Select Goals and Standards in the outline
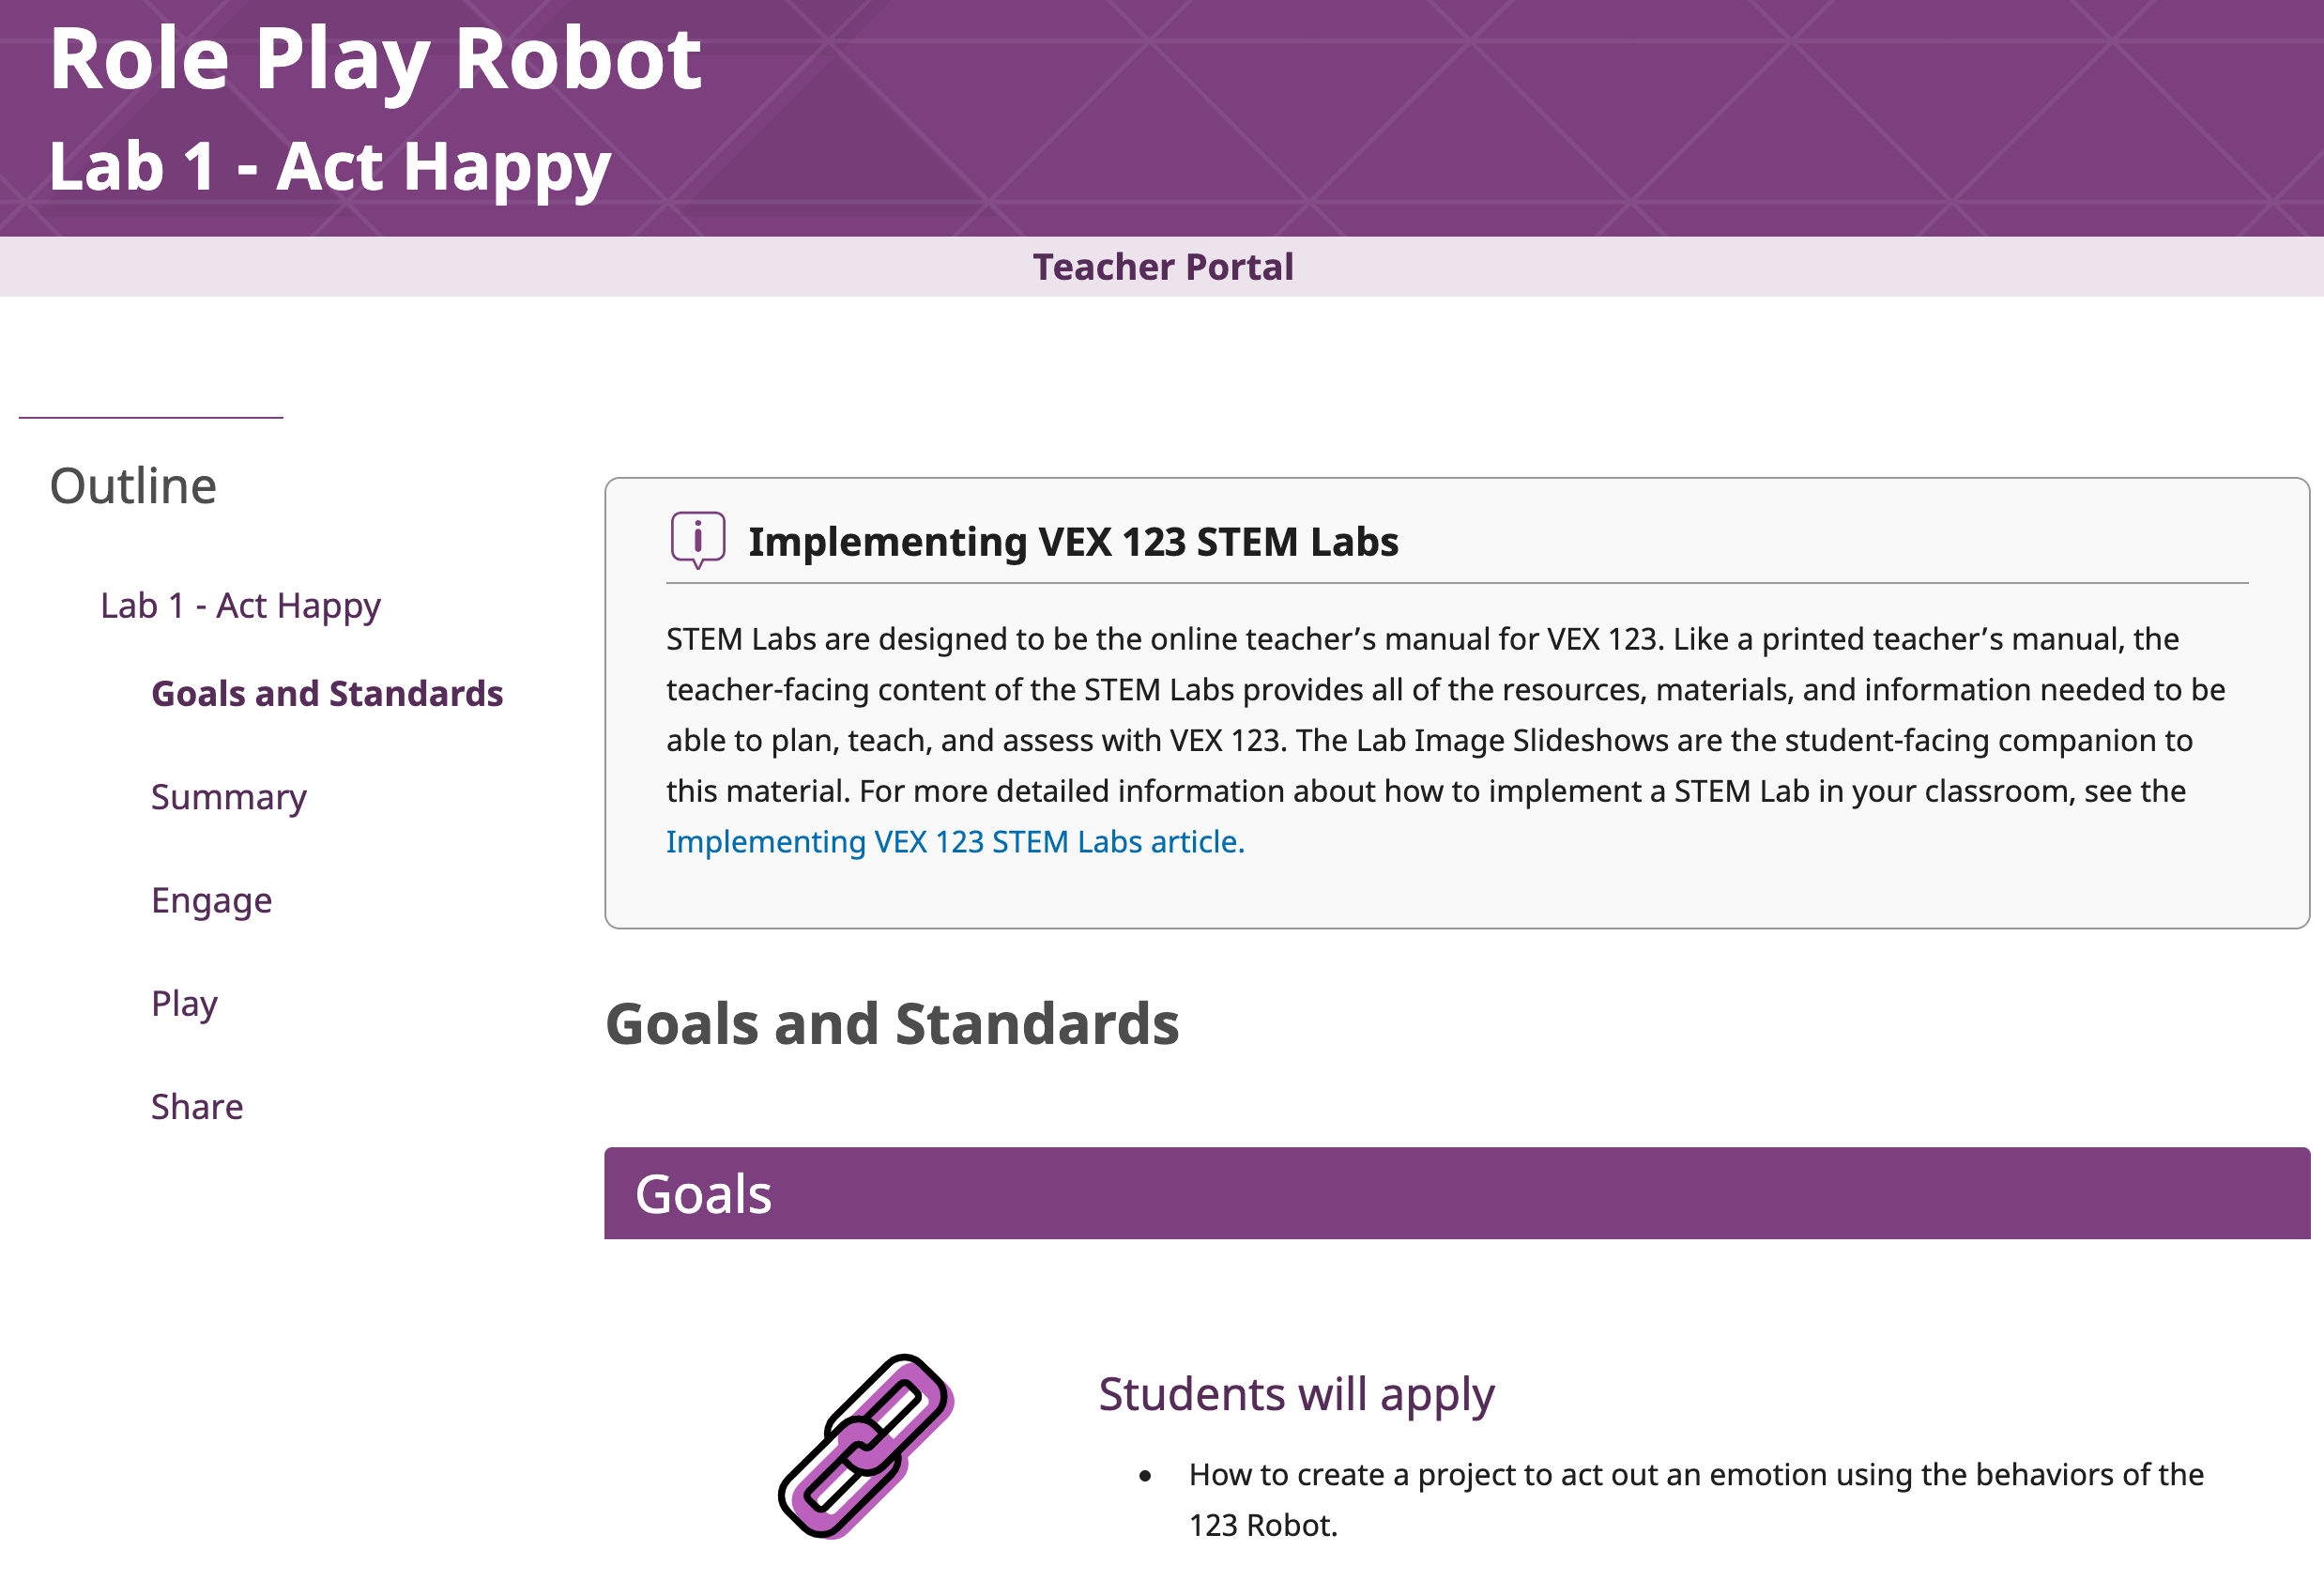This screenshot has height=1581, width=2324. pyautogui.click(x=327, y=693)
